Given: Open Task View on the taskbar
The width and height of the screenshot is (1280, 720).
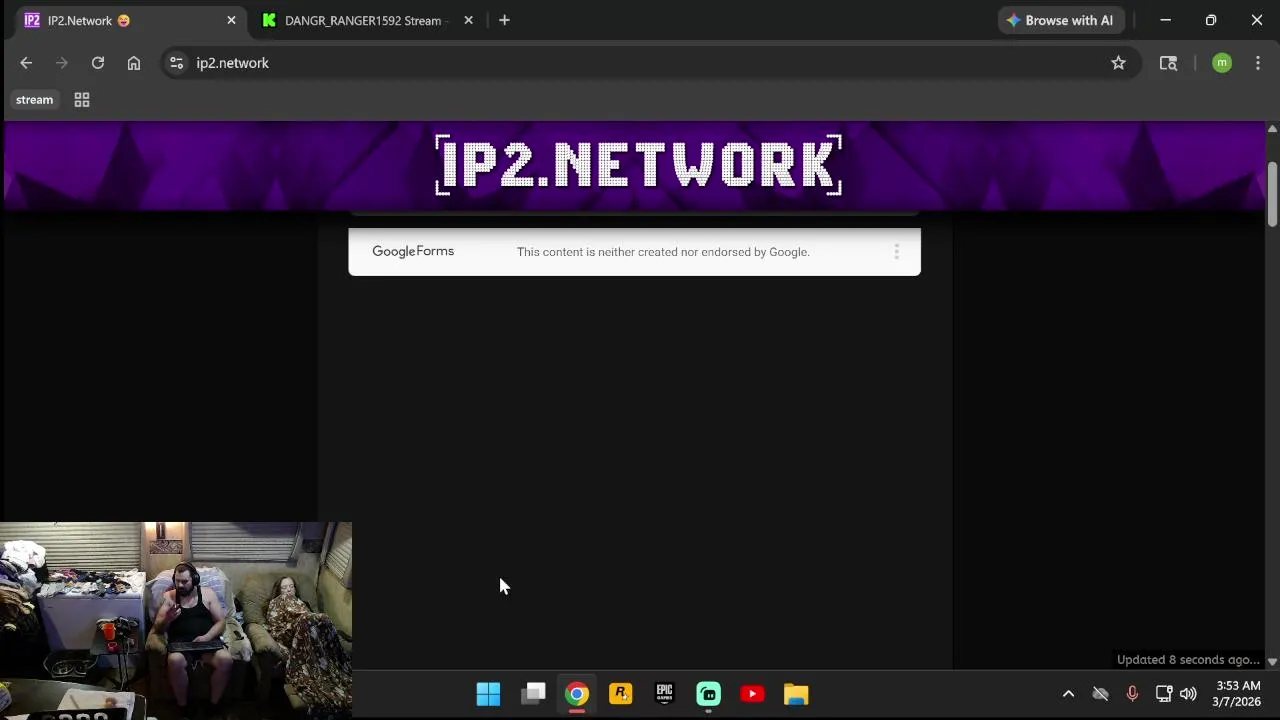Looking at the screenshot, I should [x=533, y=694].
